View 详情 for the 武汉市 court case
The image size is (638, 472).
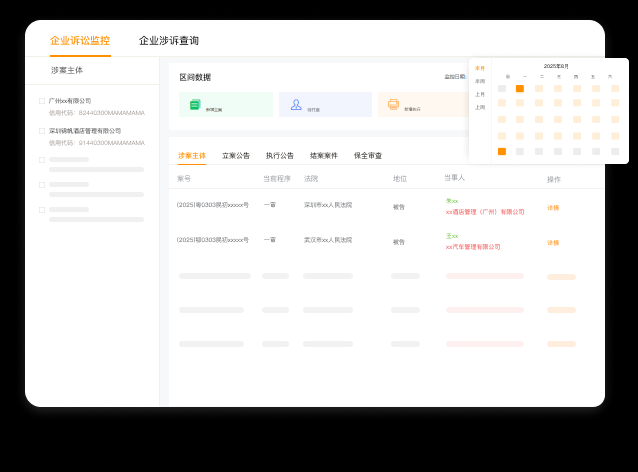[x=553, y=243]
